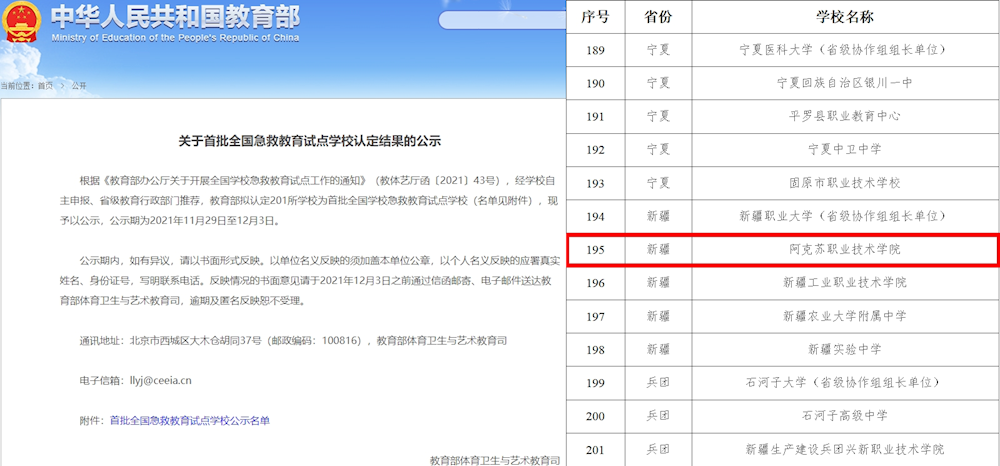Select cell 阿克苏职业技术学院
Image resolution: width=1000 pixels, height=466 pixels.
point(844,249)
